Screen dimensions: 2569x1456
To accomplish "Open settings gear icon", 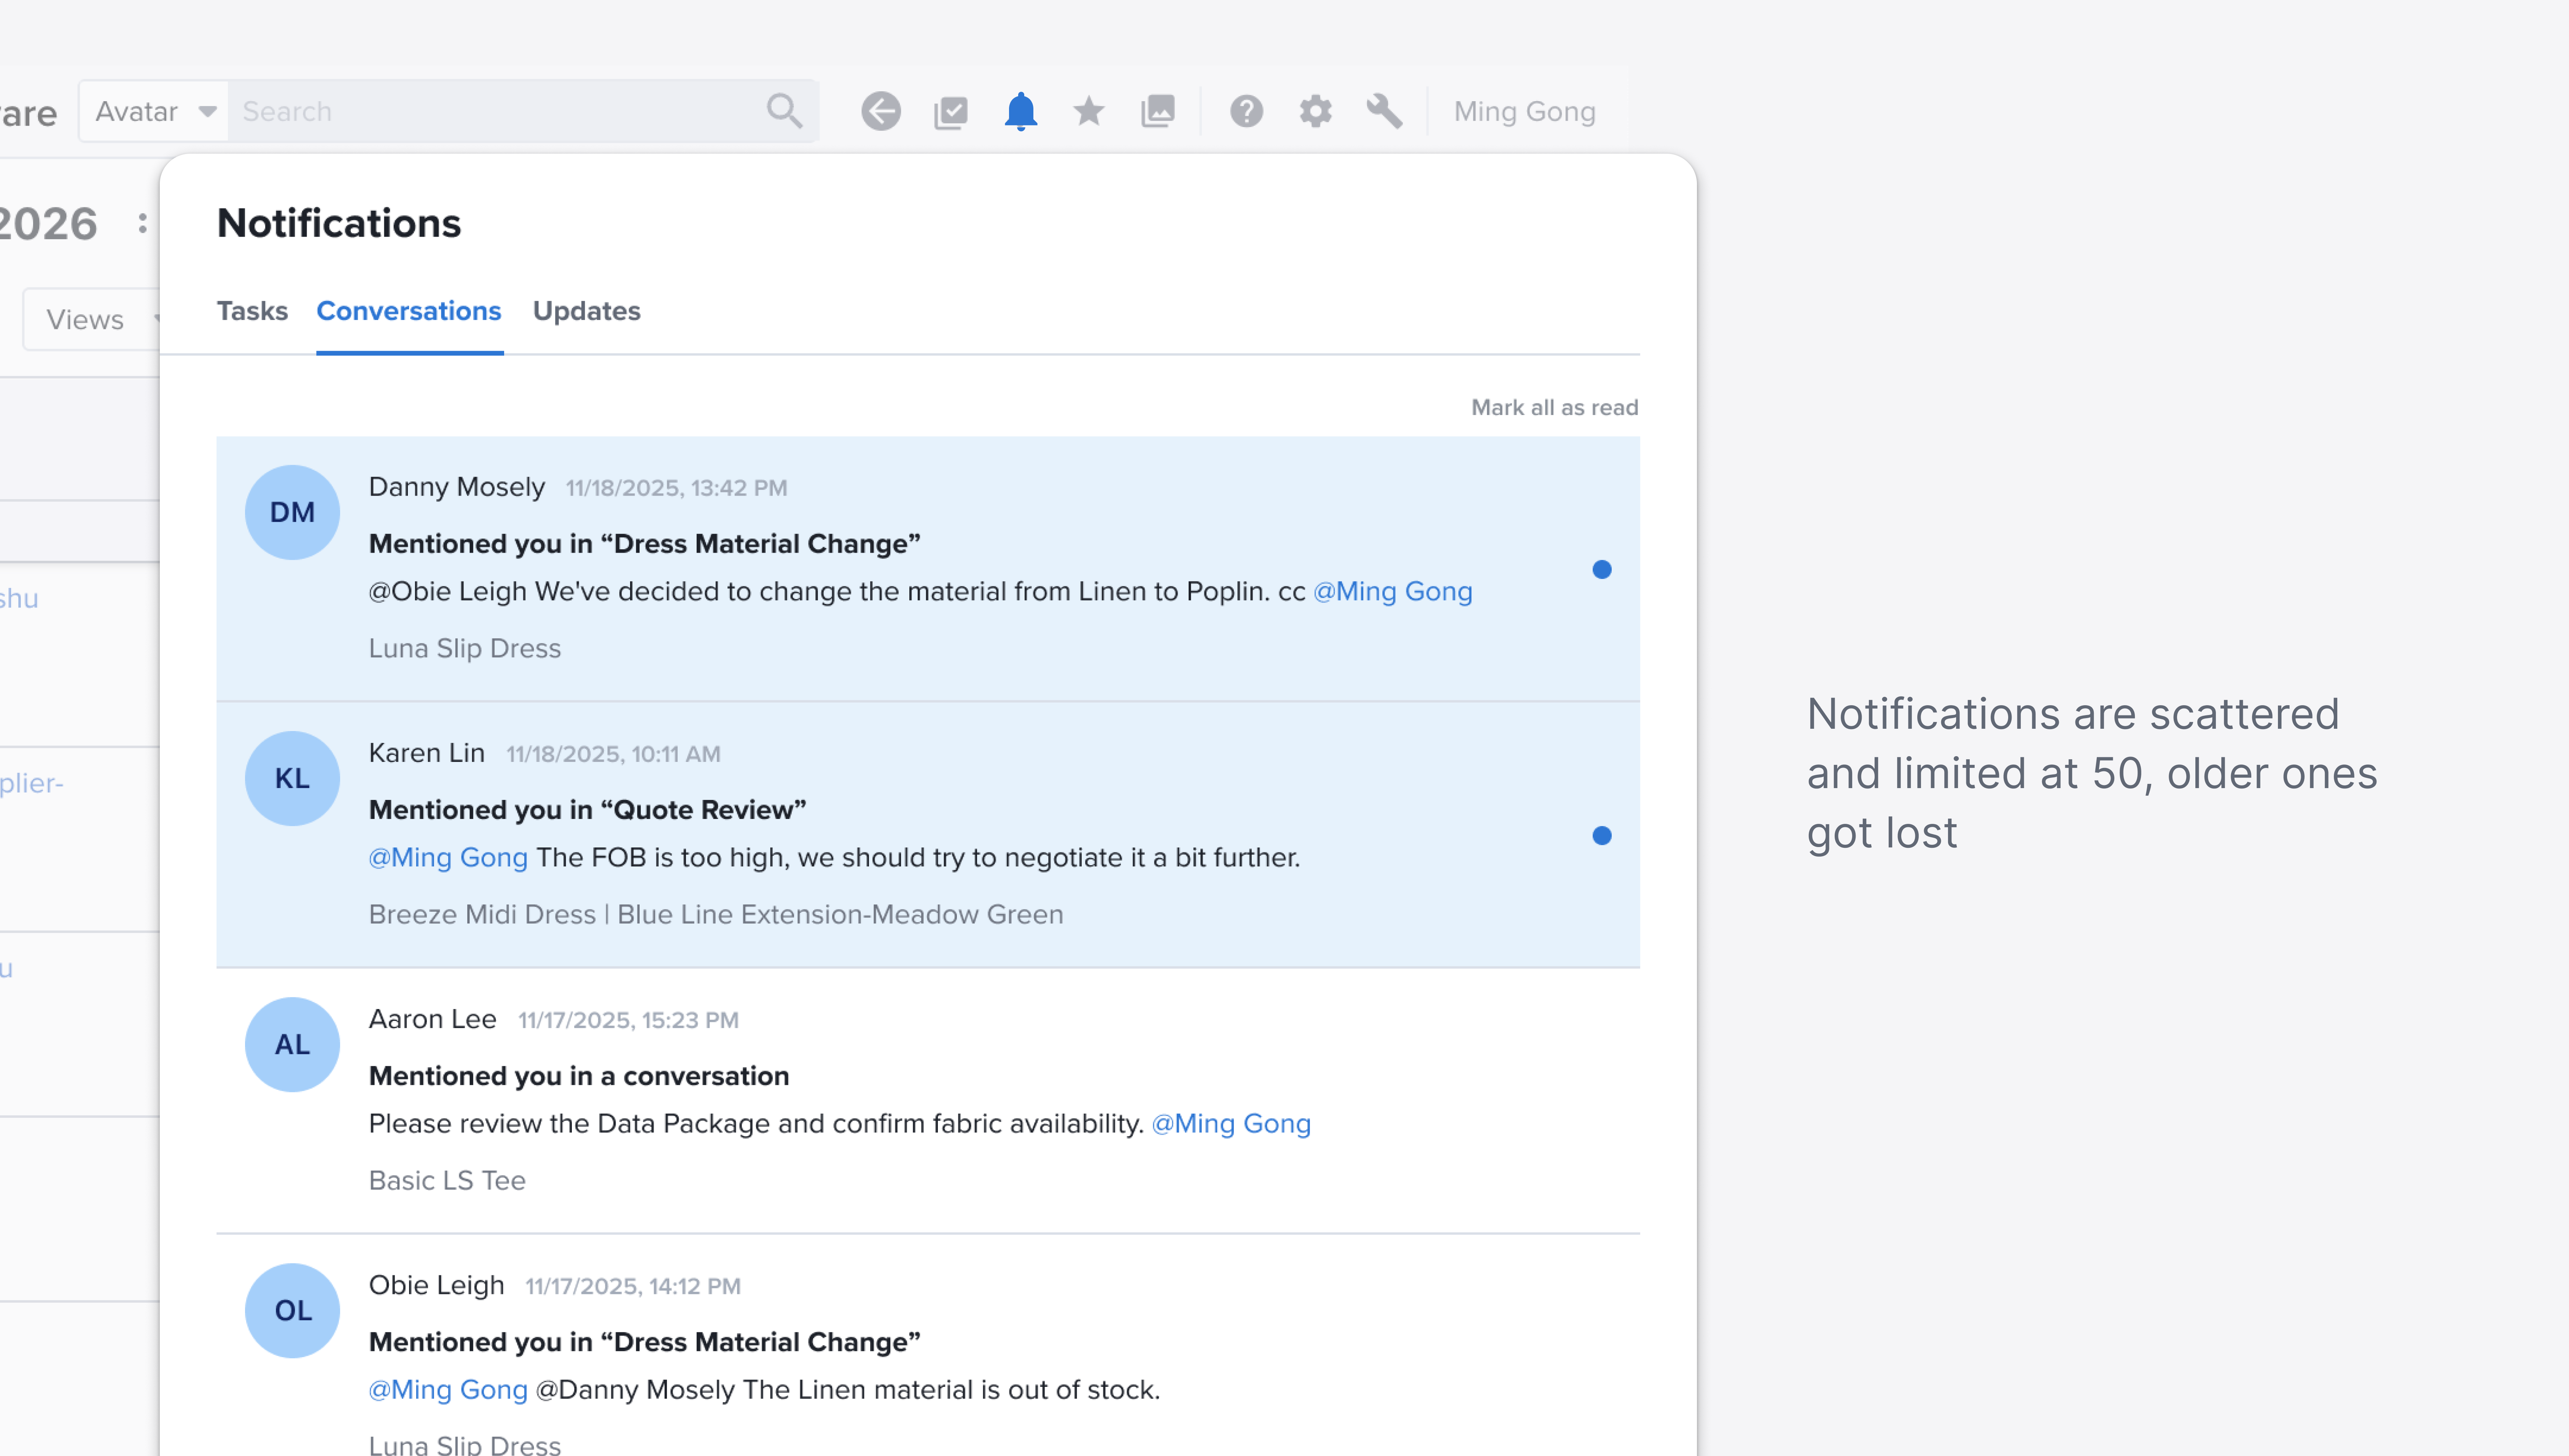I will click(1315, 111).
